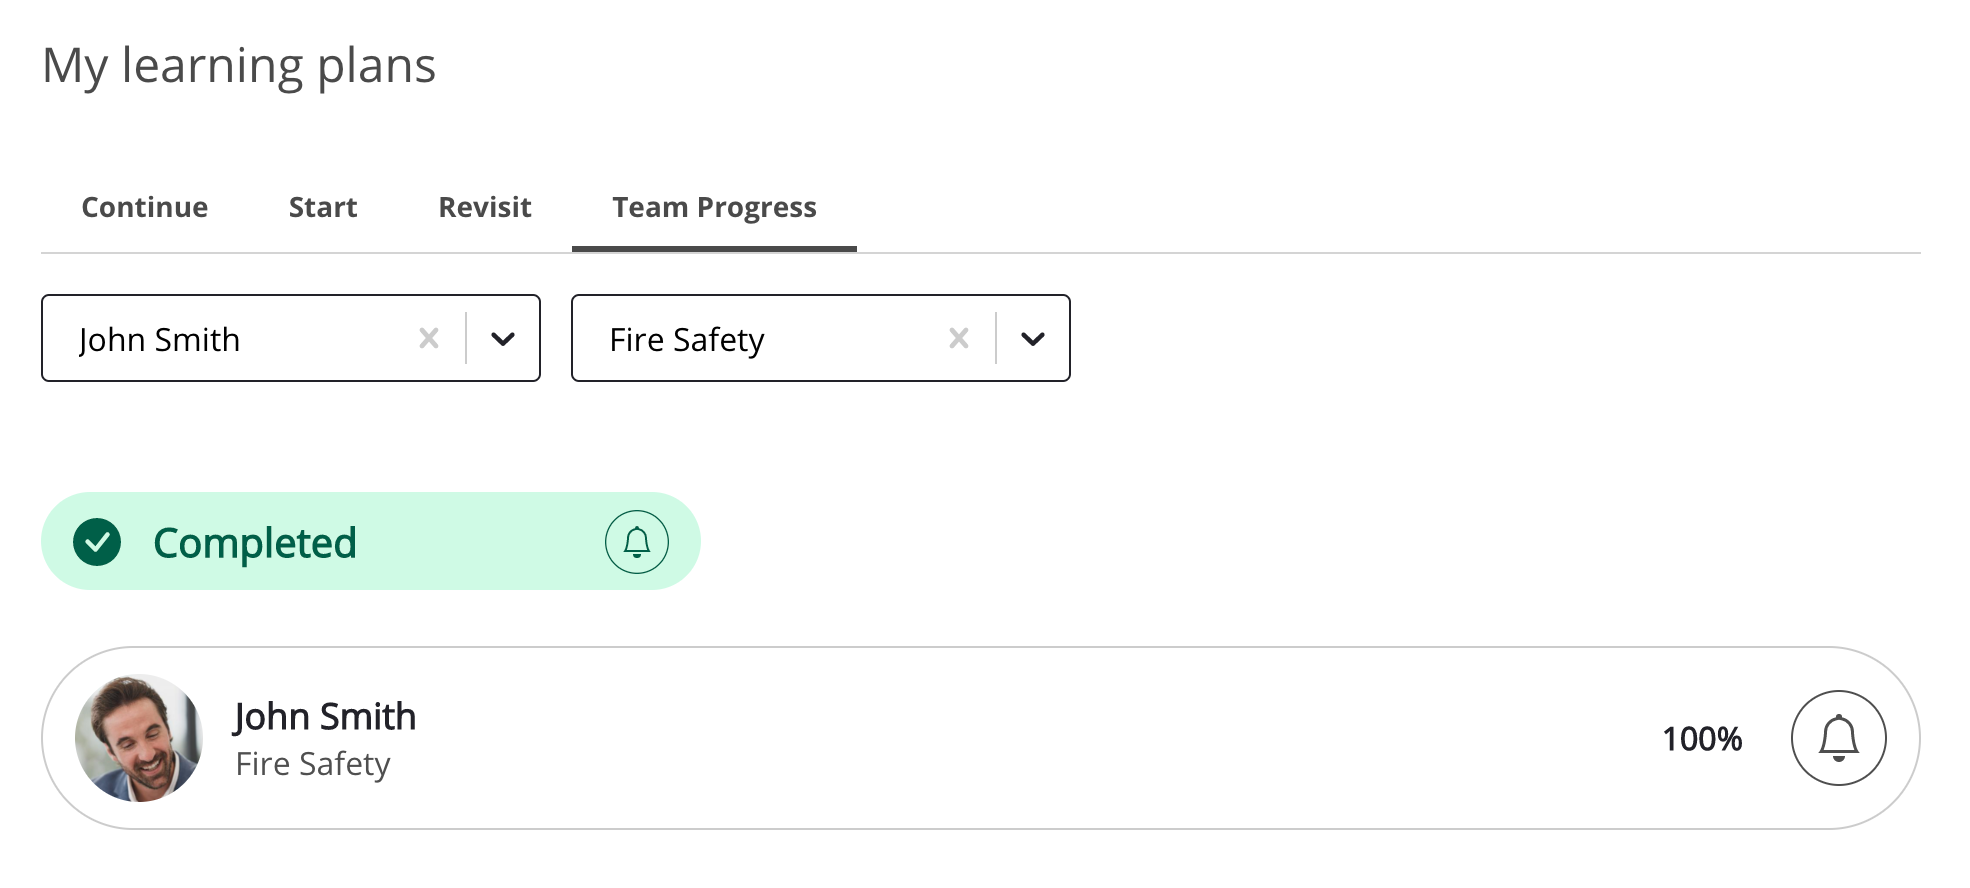This screenshot has height=888, width=1970.
Task: Click the empty middle of John Smith's row card
Action: point(1000,738)
